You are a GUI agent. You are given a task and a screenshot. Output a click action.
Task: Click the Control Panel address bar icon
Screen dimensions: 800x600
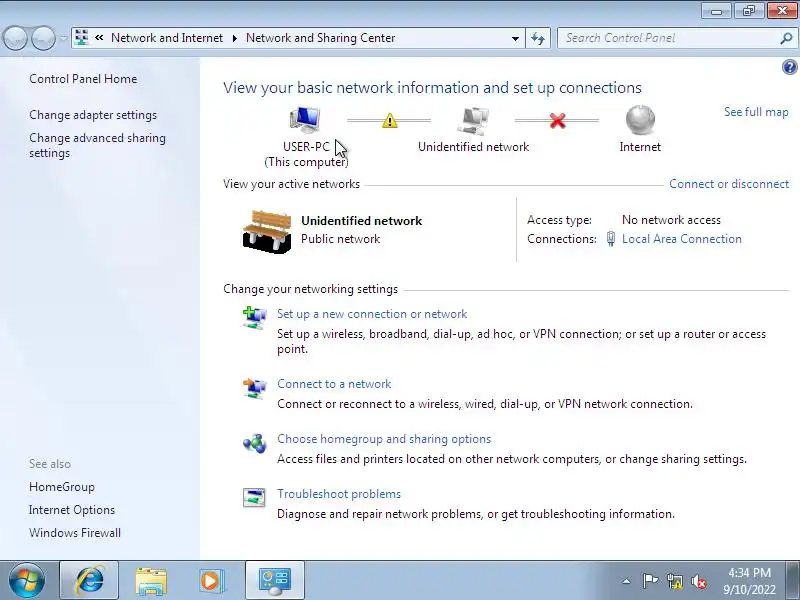point(81,38)
